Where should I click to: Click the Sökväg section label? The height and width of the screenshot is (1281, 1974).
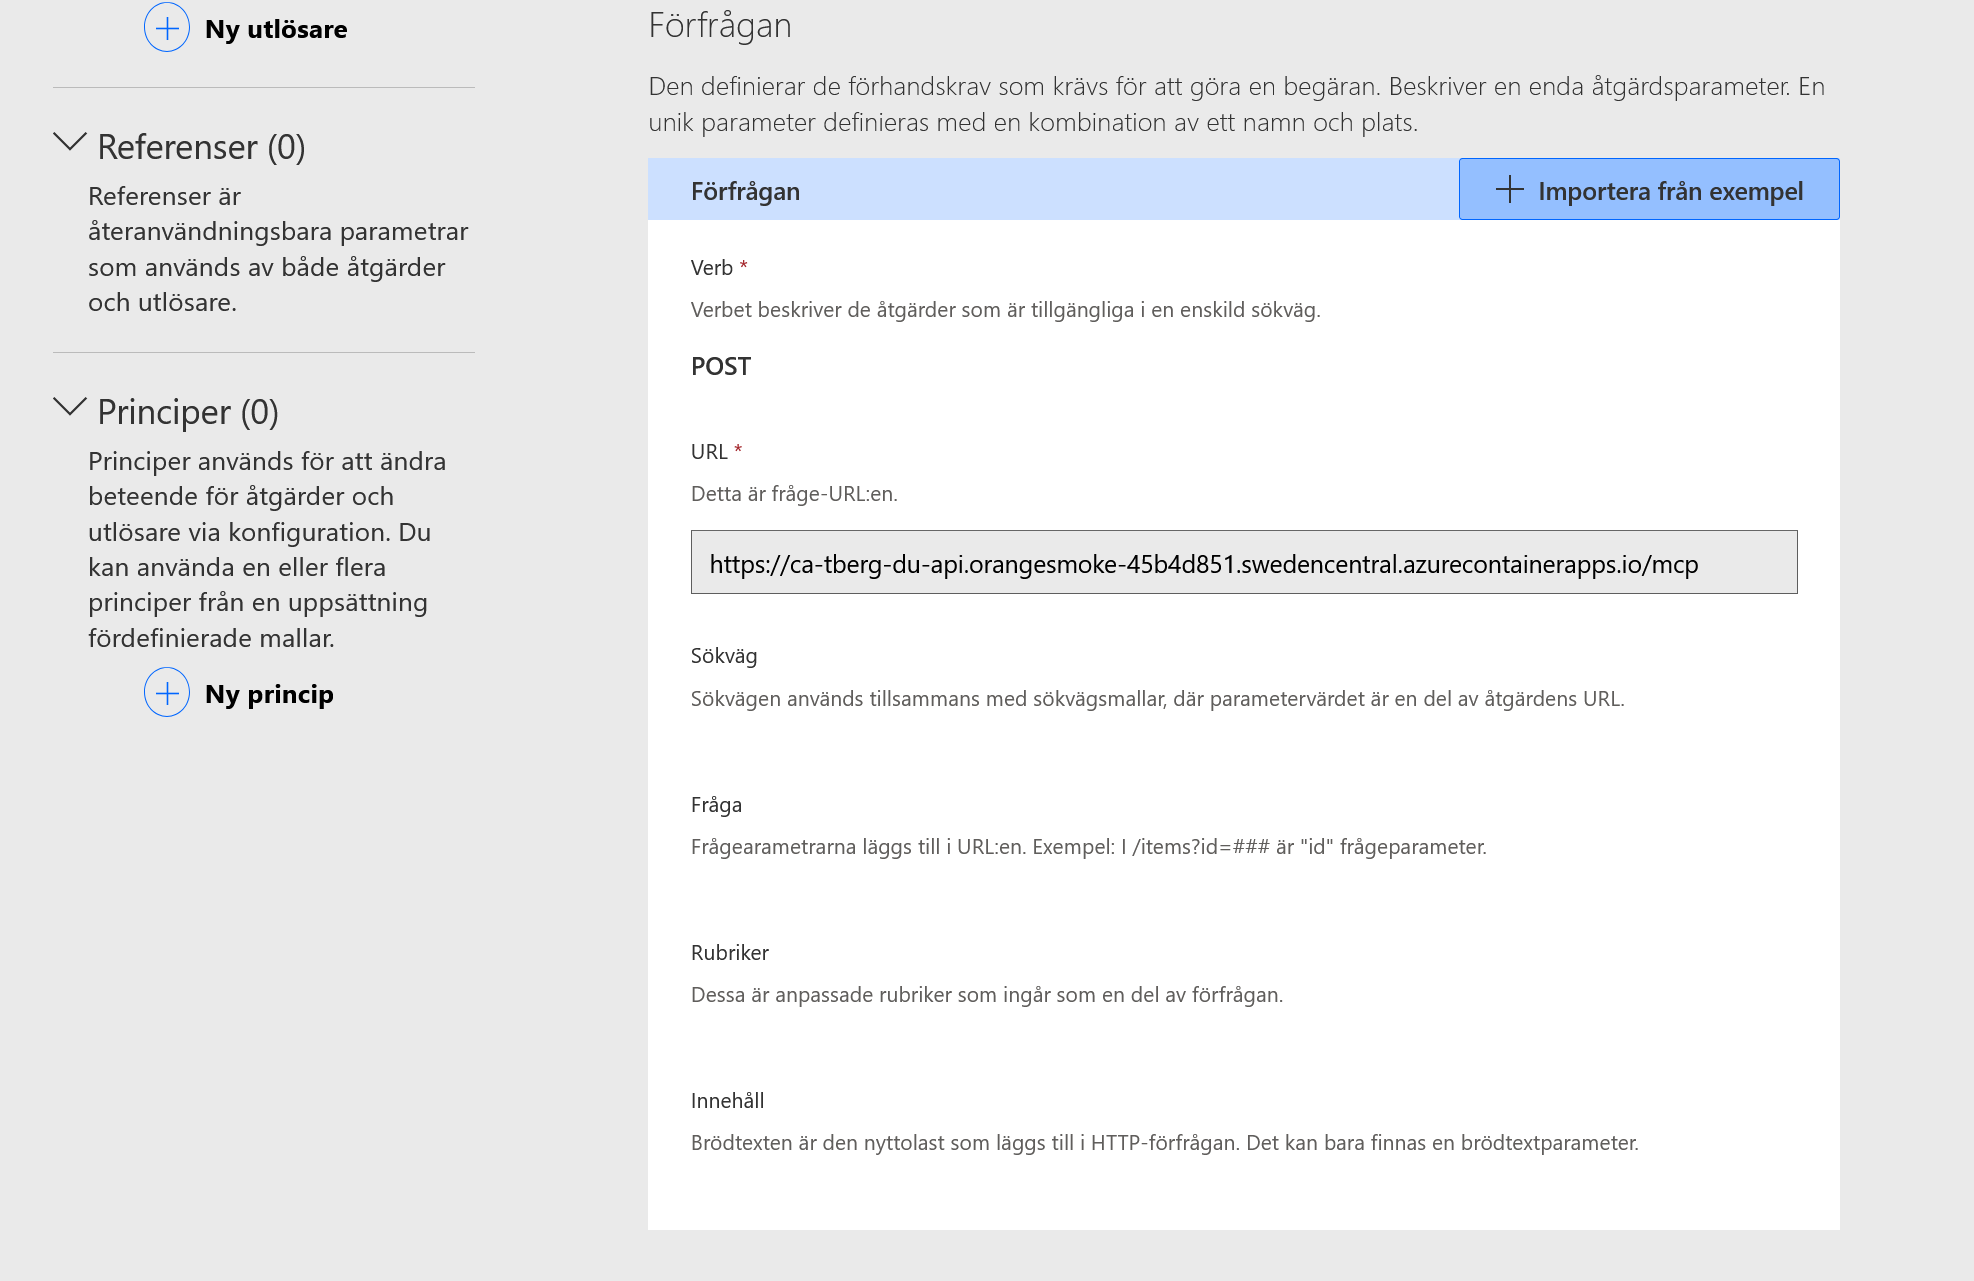(x=724, y=656)
